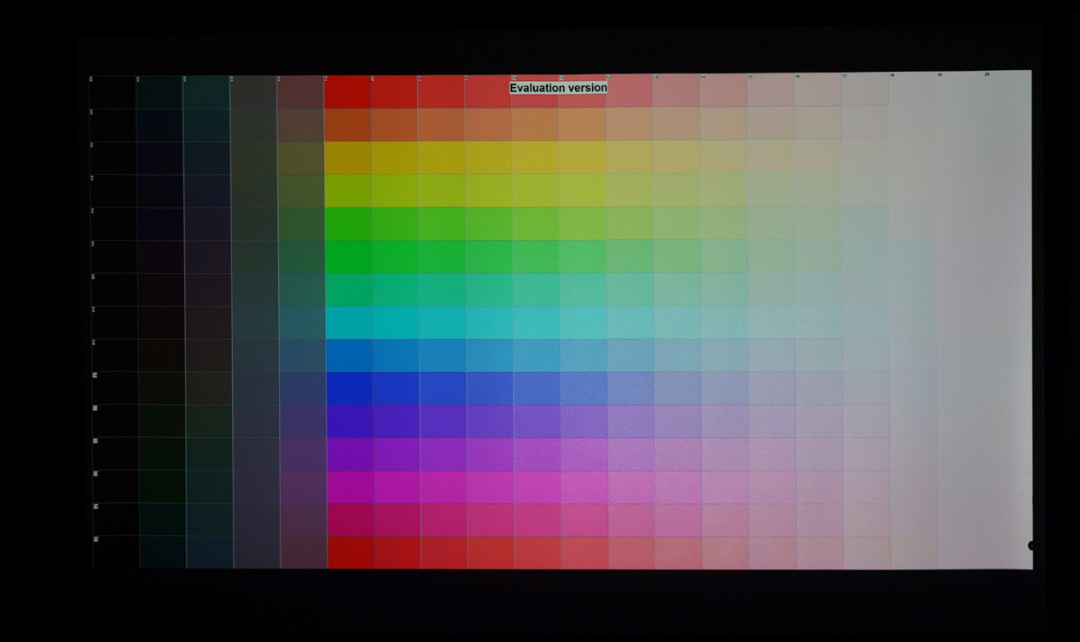Viewport: 1080px width, 642px height.
Task: Select the orange swatch directly below the watermark
Action: pos(535,125)
